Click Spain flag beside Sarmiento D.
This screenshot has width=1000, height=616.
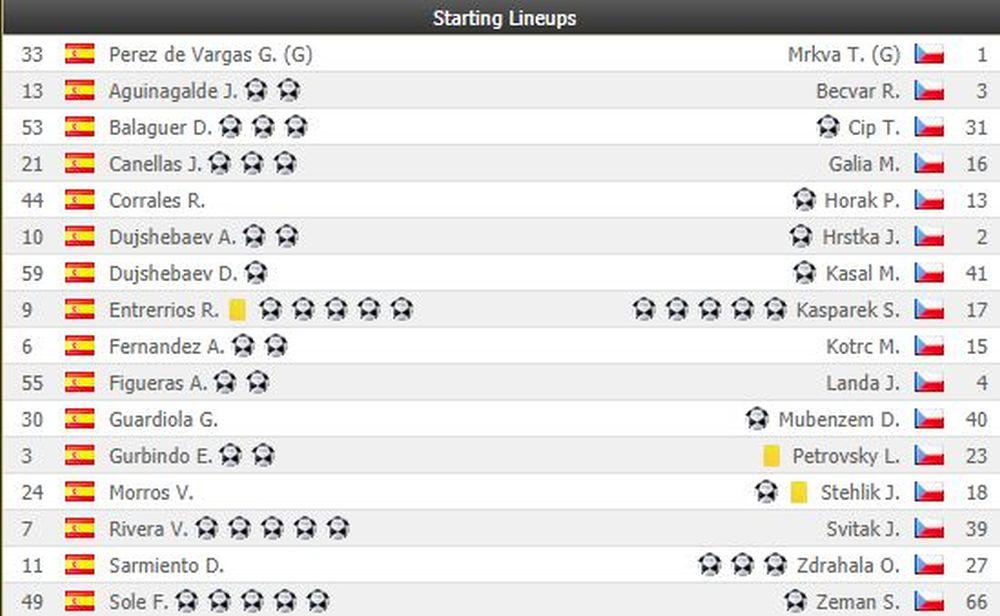[x=79, y=565]
